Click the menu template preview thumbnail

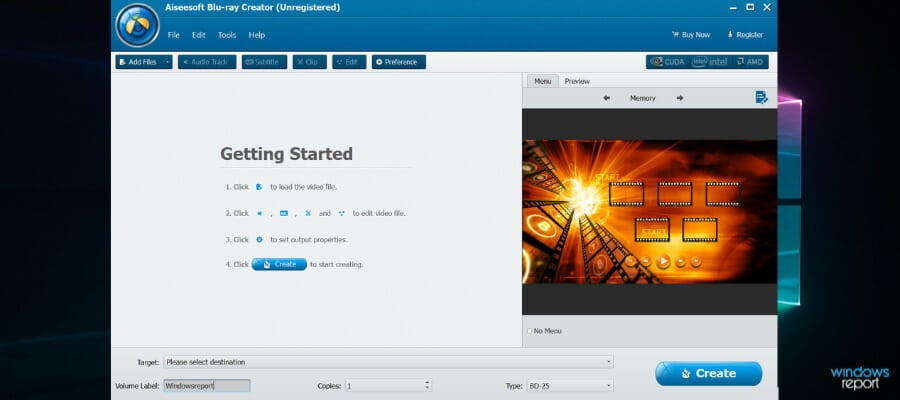coord(650,212)
